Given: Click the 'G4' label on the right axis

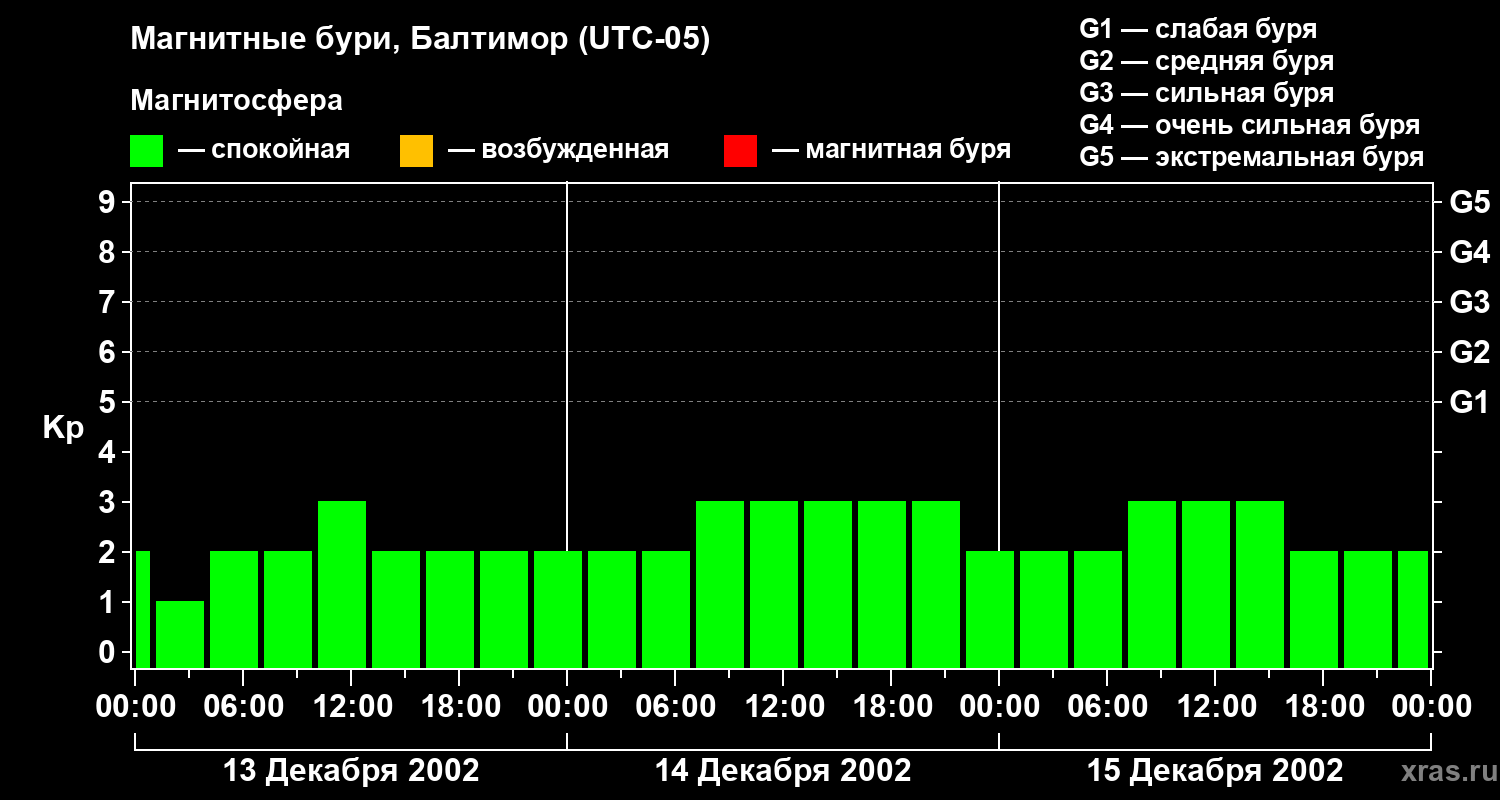Looking at the screenshot, I should [1469, 252].
